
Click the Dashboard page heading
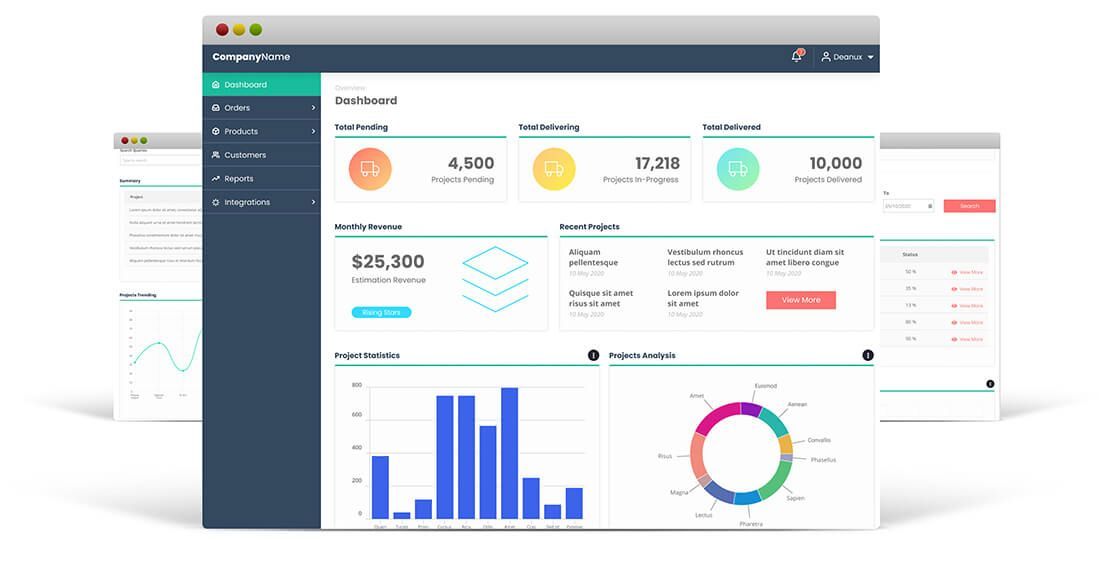tap(366, 100)
